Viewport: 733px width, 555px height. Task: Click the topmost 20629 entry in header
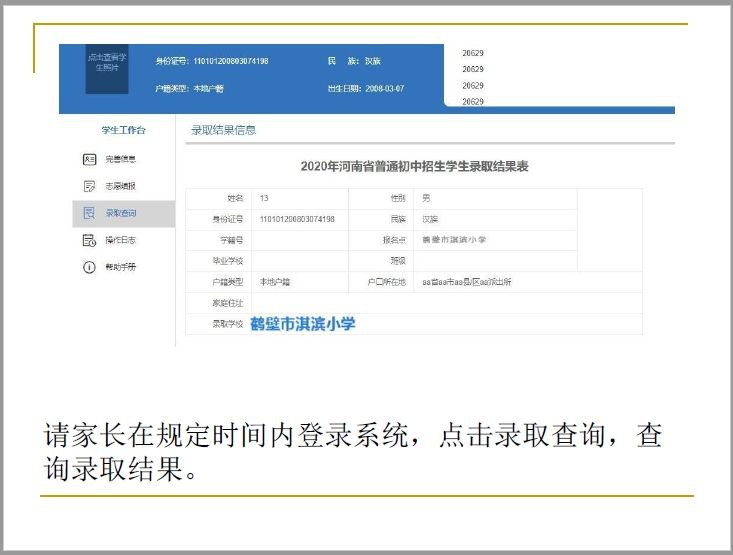tap(473, 53)
